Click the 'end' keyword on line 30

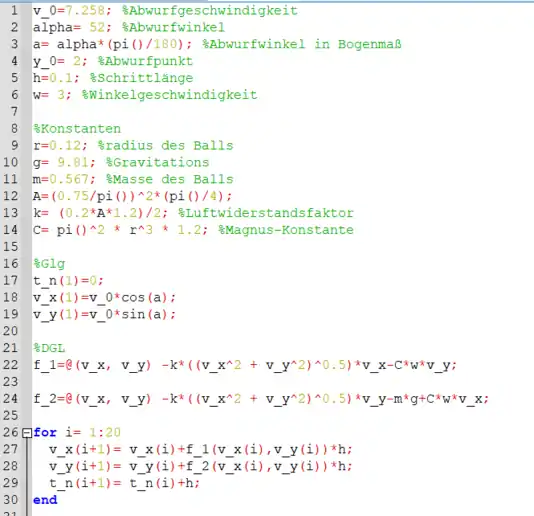pos(45,500)
